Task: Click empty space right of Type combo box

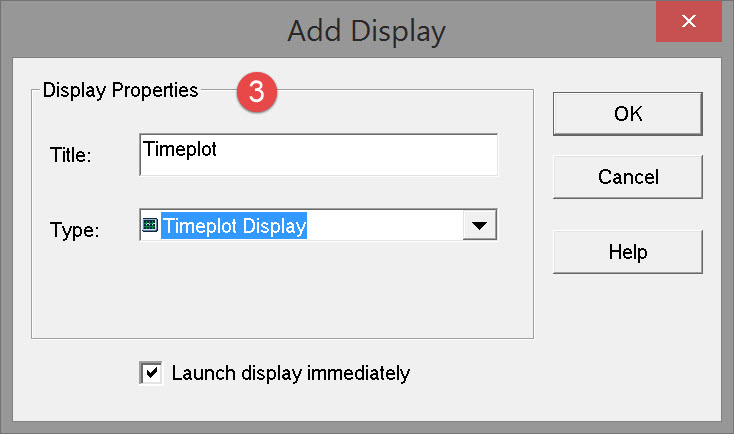Action: [x=515, y=226]
